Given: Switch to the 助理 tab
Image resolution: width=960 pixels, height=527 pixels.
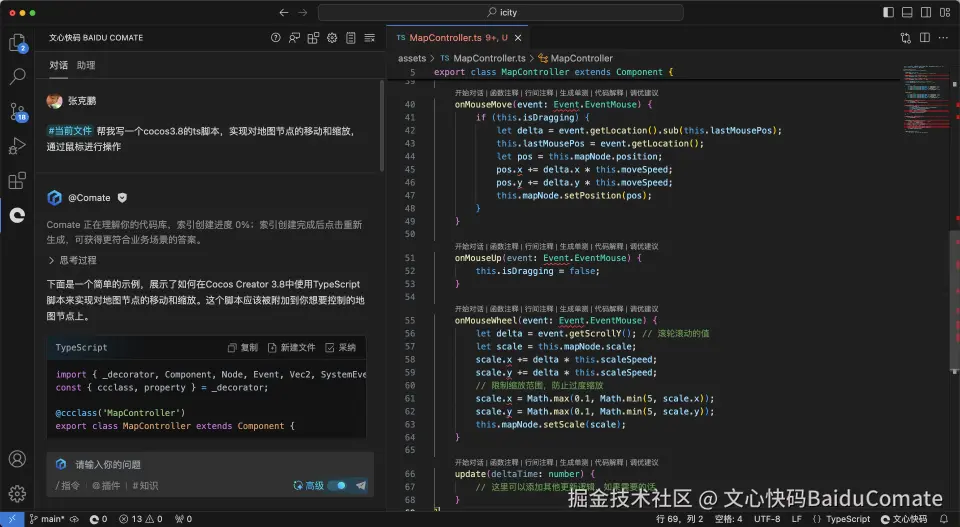Looking at the screenshot, I should 86,65.
